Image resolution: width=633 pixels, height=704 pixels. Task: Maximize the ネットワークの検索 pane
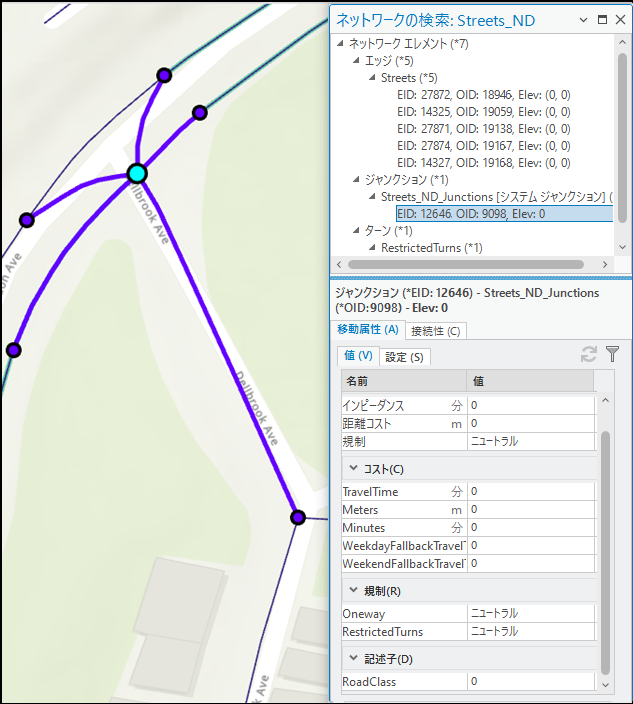point(602,19)
